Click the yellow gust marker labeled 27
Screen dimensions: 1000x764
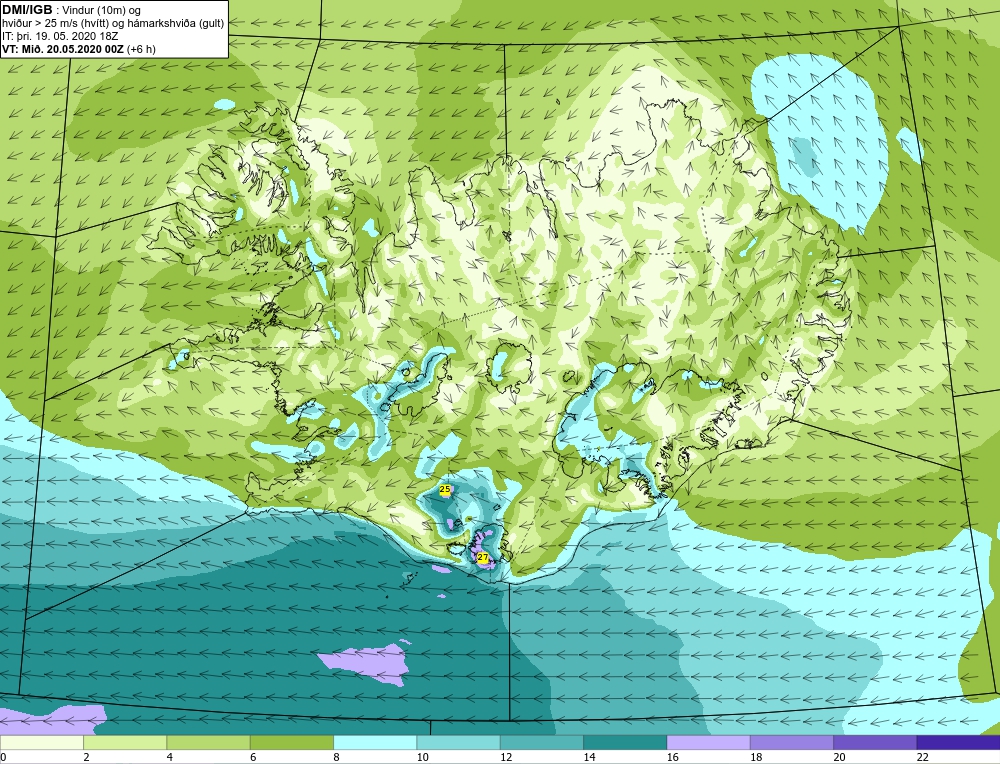point(483,557)
